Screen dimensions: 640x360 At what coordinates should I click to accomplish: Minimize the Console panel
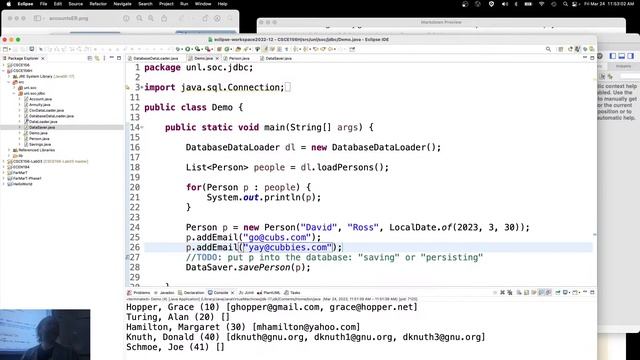coord(585,292)
